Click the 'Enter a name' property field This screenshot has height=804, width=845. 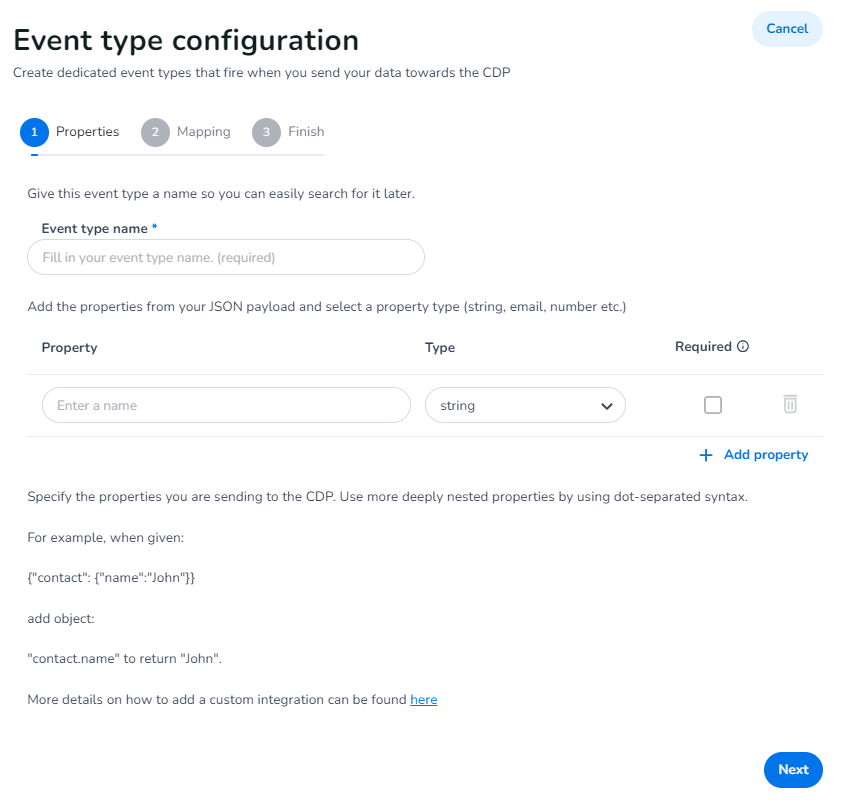tap(226, 406)
